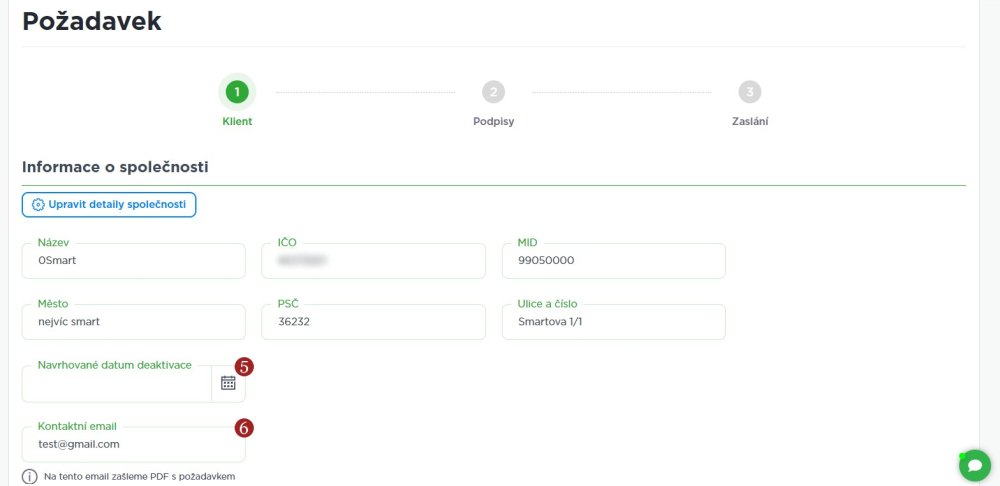Screen dimensions: 1000x486
Task: Select the Klient step label
Action: tap(237, 122)
